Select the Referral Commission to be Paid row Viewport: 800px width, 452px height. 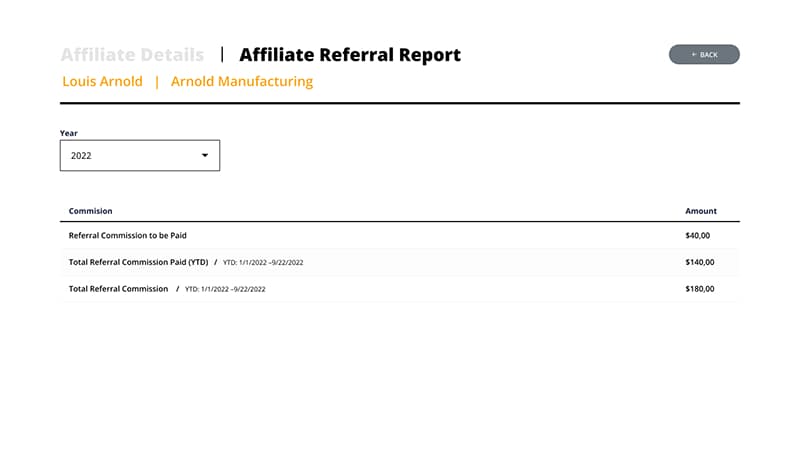(128, 236)
